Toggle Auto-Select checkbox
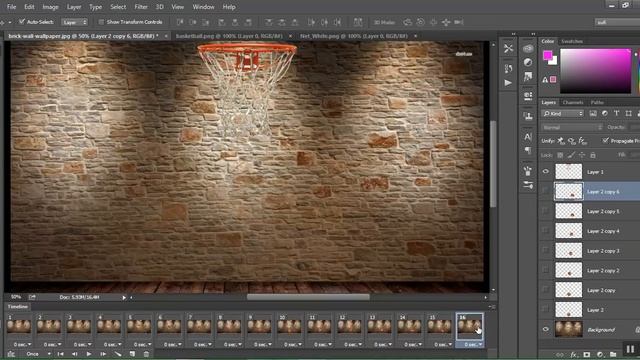 tap(22, 22)
